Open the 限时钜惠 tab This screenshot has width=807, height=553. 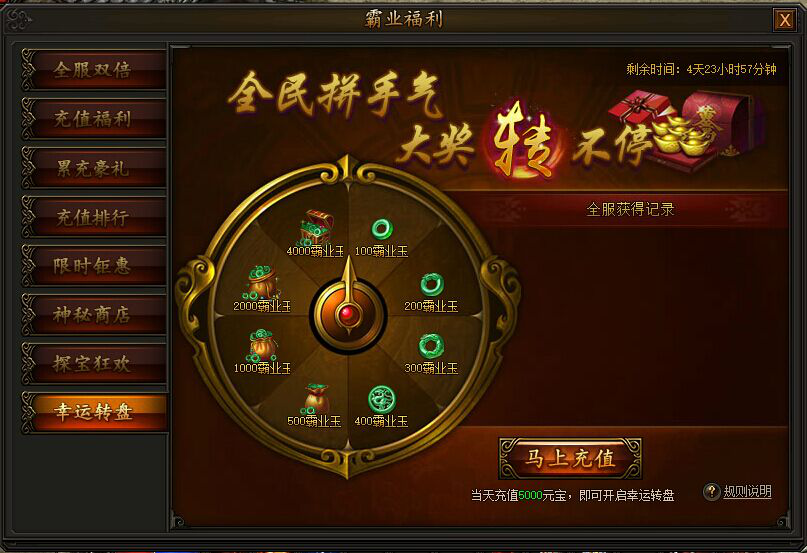pyautogui.click(x=94, y=266)
